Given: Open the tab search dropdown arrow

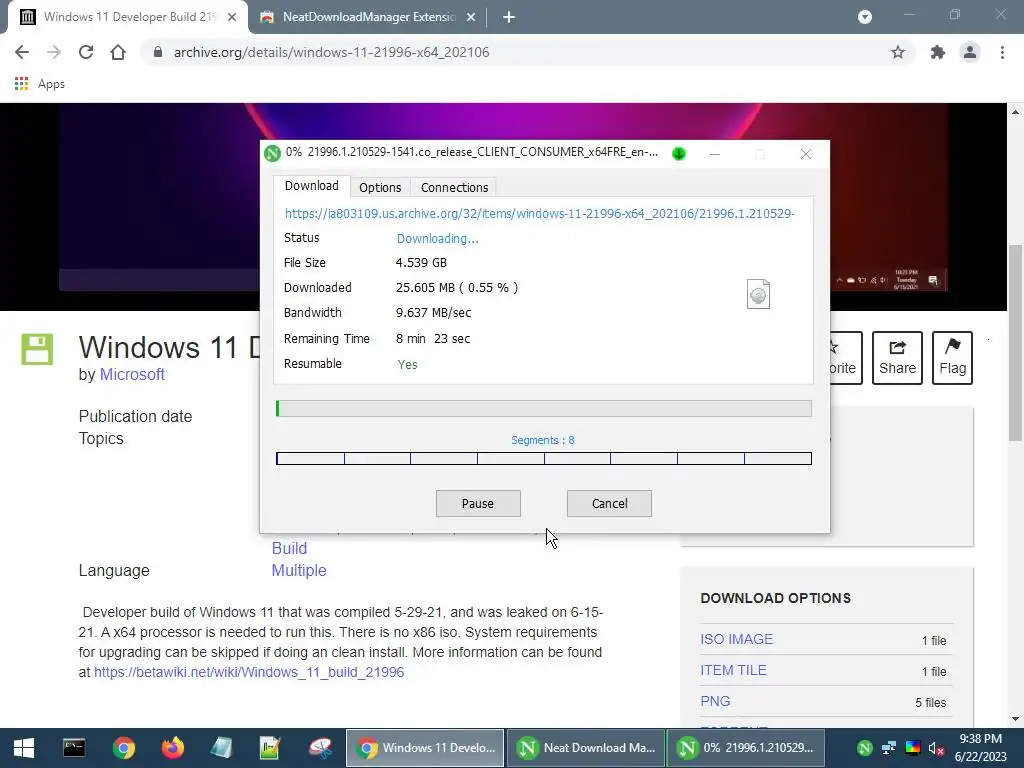Looking at the screenshot, I should (x=865, y=17).
